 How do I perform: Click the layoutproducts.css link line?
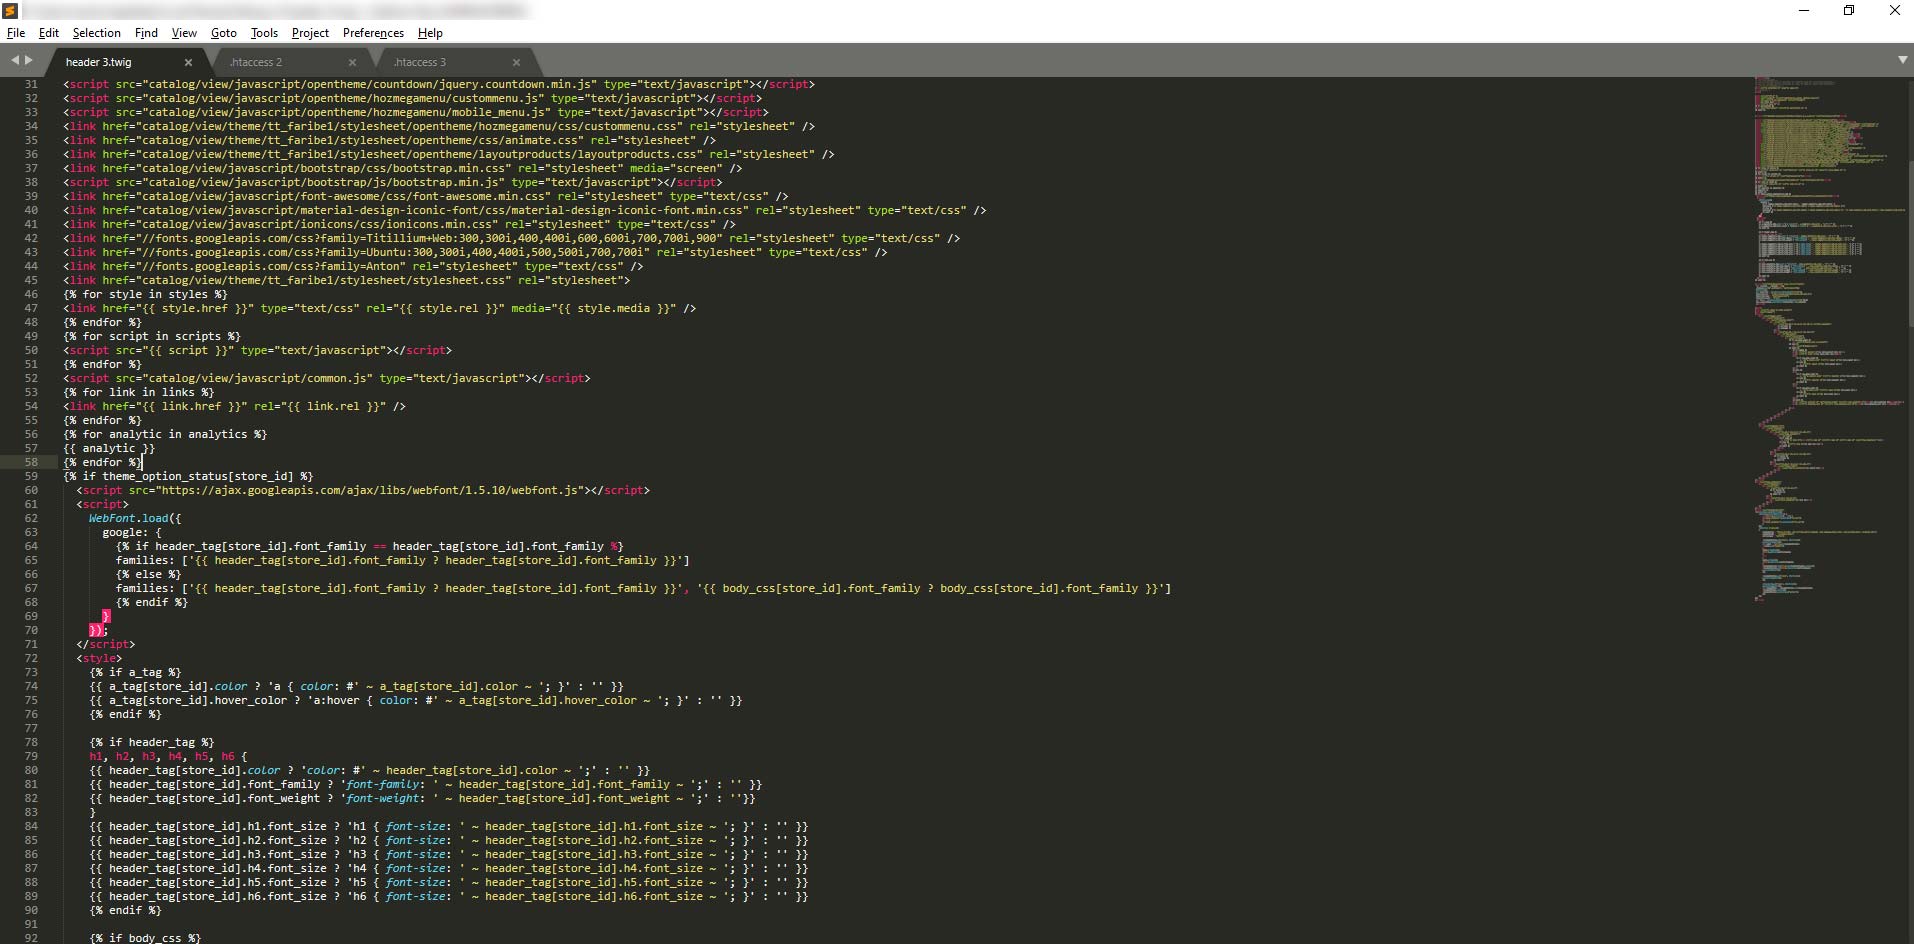click(x=449, y=154)
